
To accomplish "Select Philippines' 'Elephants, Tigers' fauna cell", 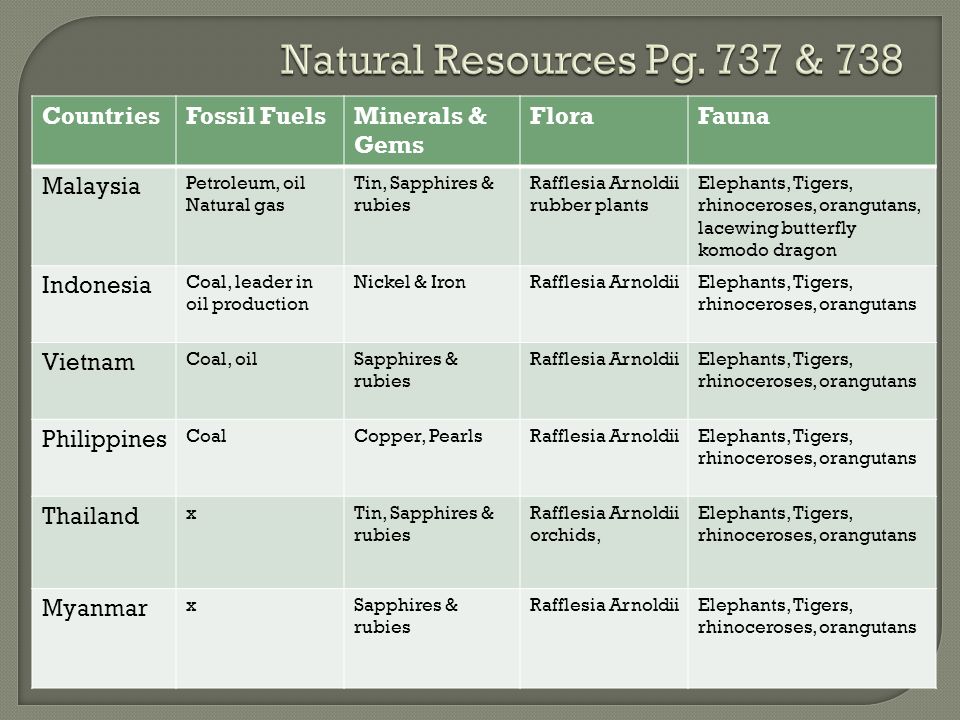I will (812, 458).
